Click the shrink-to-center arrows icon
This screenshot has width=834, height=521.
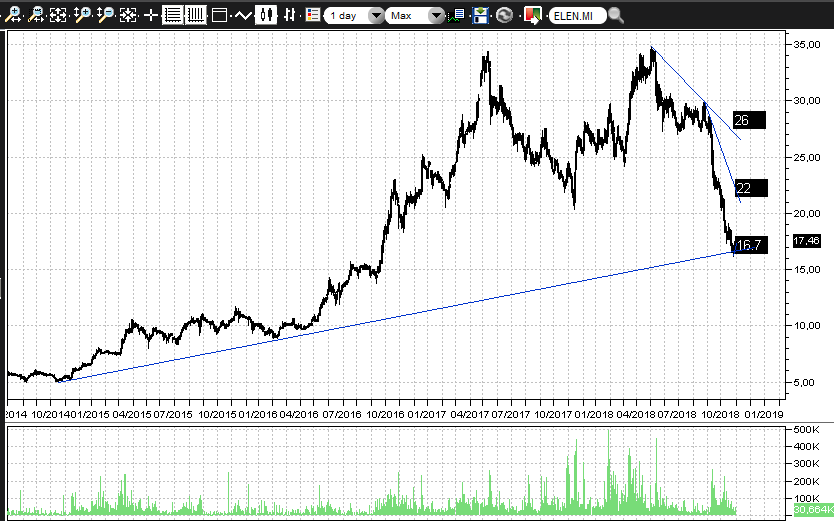pyautogui.click(x=128, y=15)
